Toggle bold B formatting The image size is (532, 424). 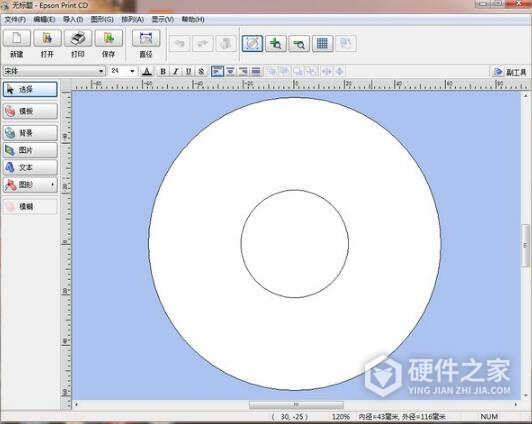[163, 71]
